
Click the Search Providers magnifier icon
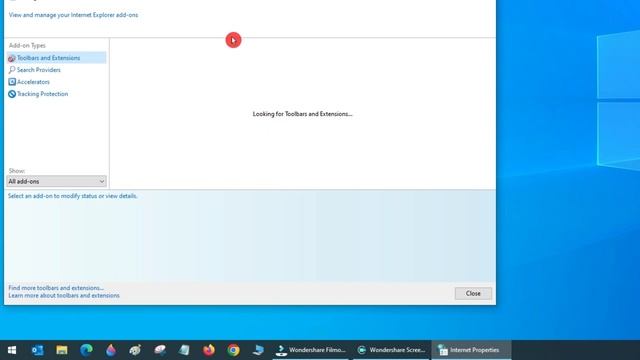[12, 70]
